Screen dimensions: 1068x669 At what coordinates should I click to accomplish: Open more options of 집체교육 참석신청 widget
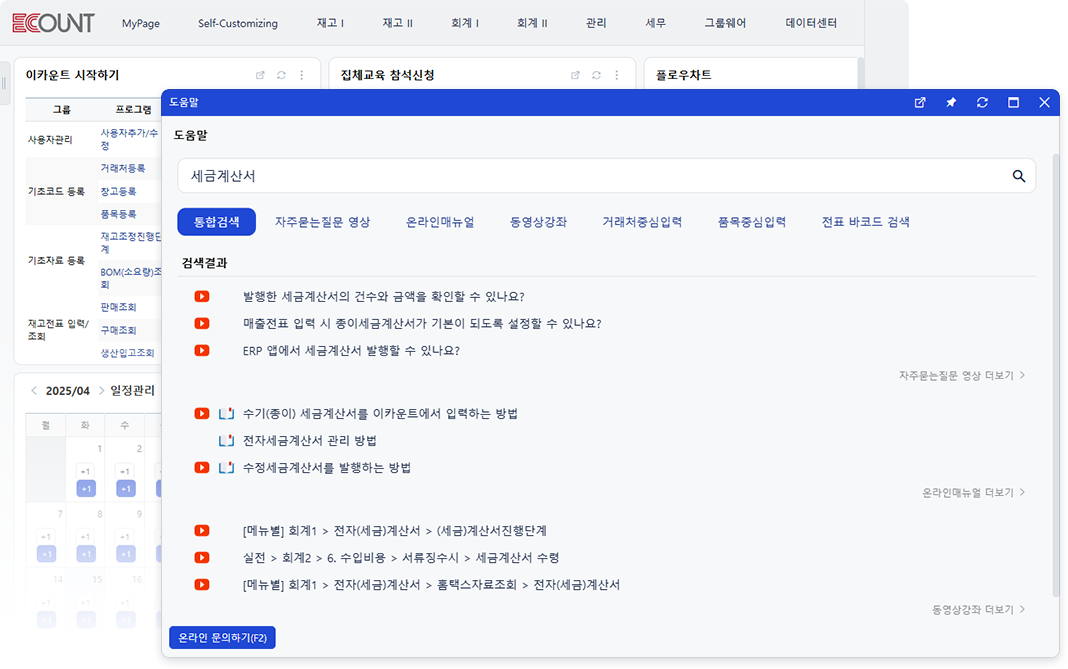pos(616,75)
